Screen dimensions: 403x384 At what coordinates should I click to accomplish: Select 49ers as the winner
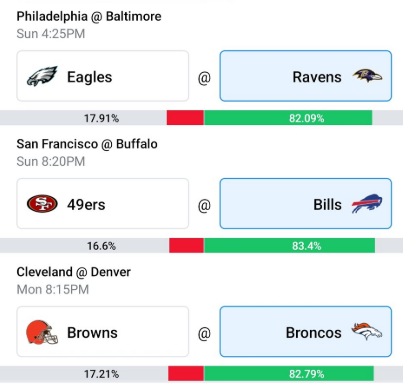[103, 204]
